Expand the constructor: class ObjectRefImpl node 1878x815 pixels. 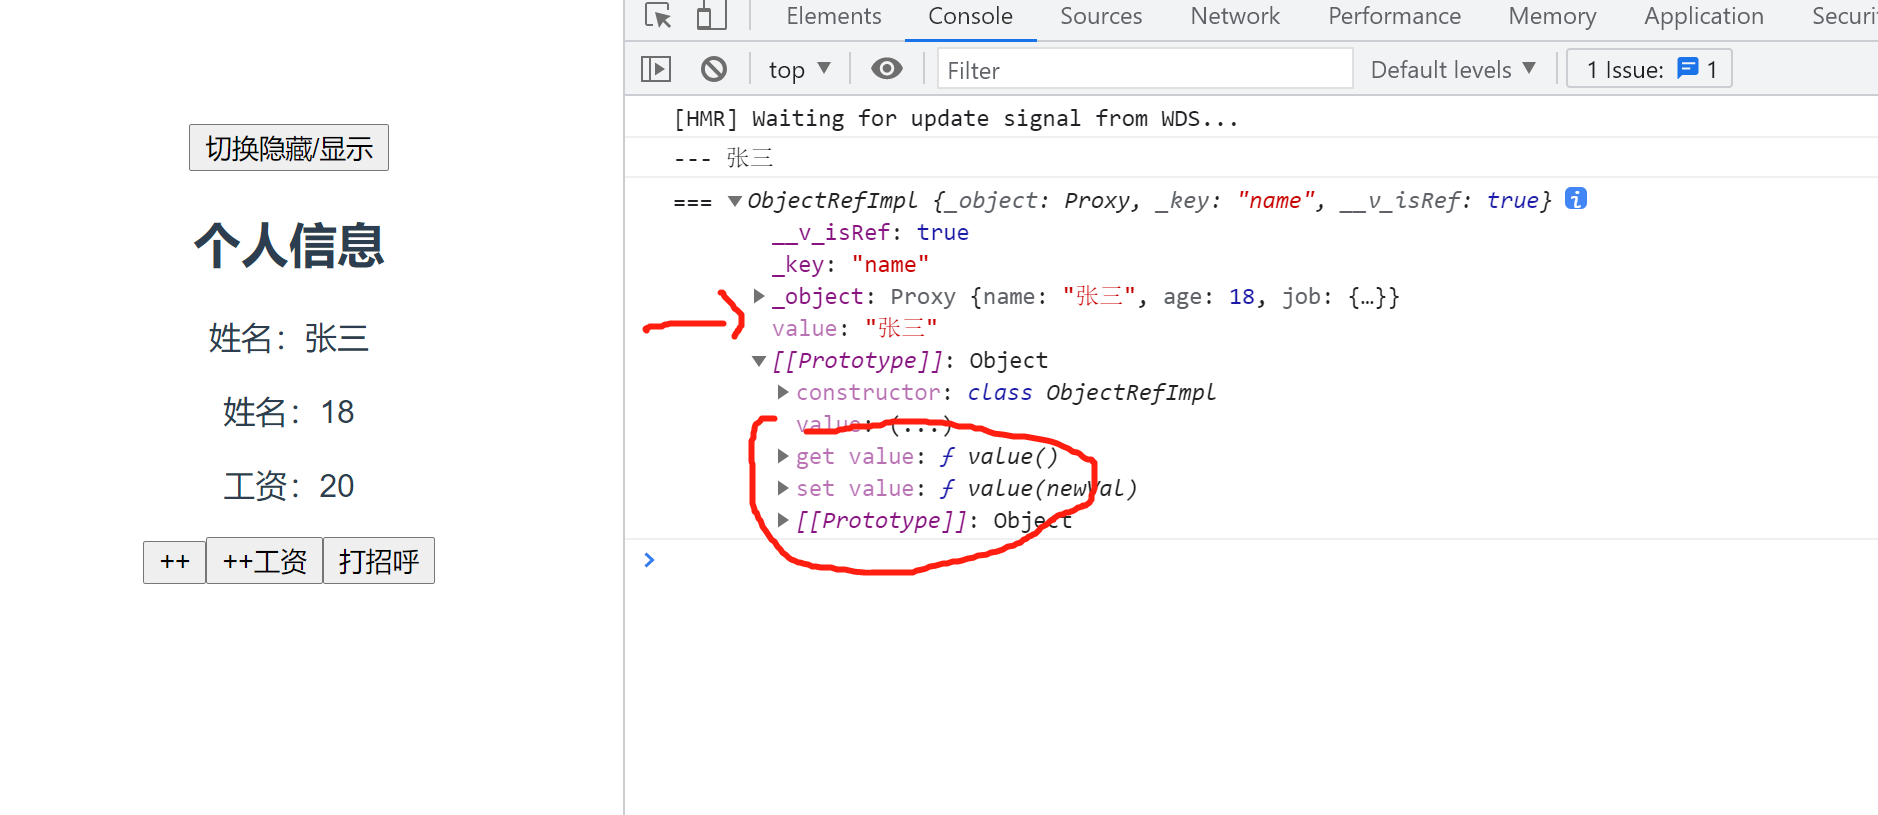(783, 392)
